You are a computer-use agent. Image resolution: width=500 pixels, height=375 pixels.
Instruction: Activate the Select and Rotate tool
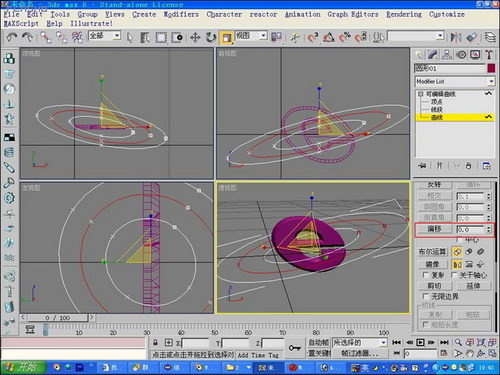(211, 37)
